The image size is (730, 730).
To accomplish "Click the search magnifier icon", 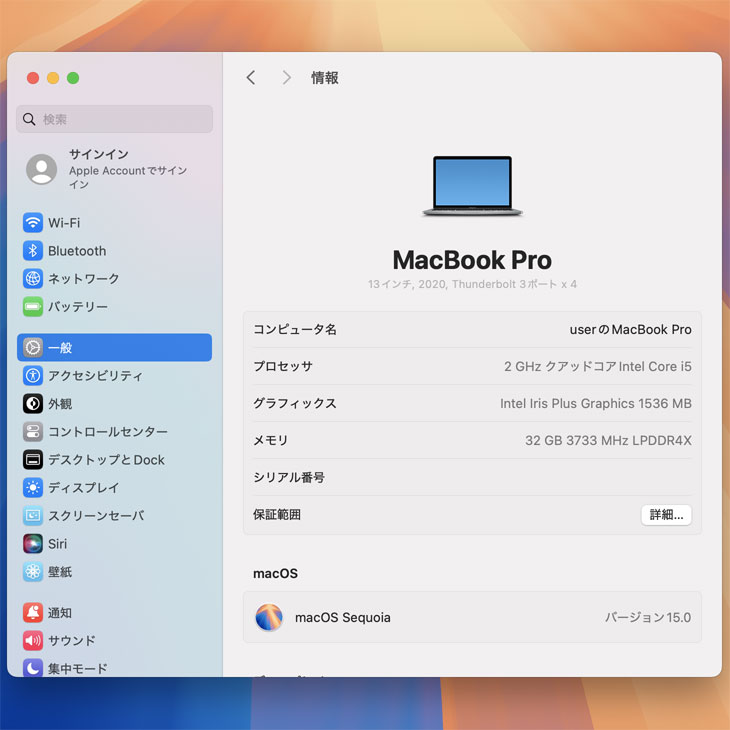I will point(29,119).
